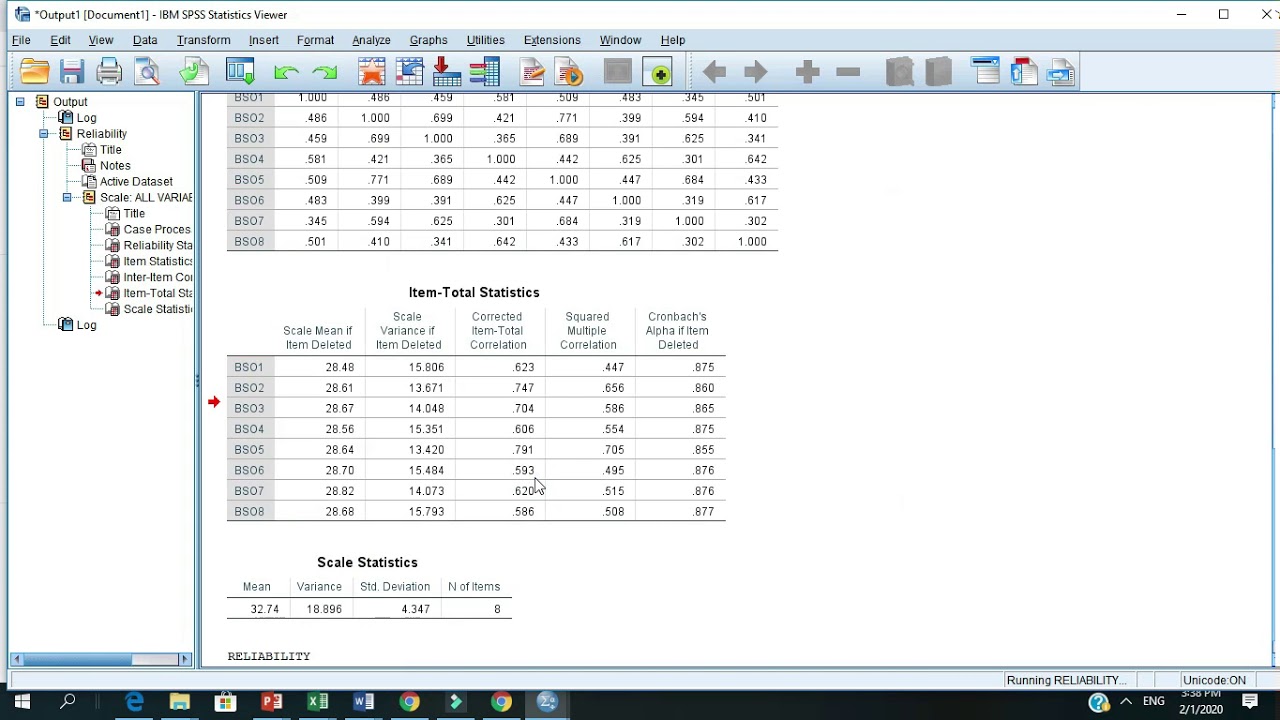Image resolution: width=1280 pixels, height=720 pixels.
Task: Click the Scale Statistics variance value 18.896
Action: [324, 609]
